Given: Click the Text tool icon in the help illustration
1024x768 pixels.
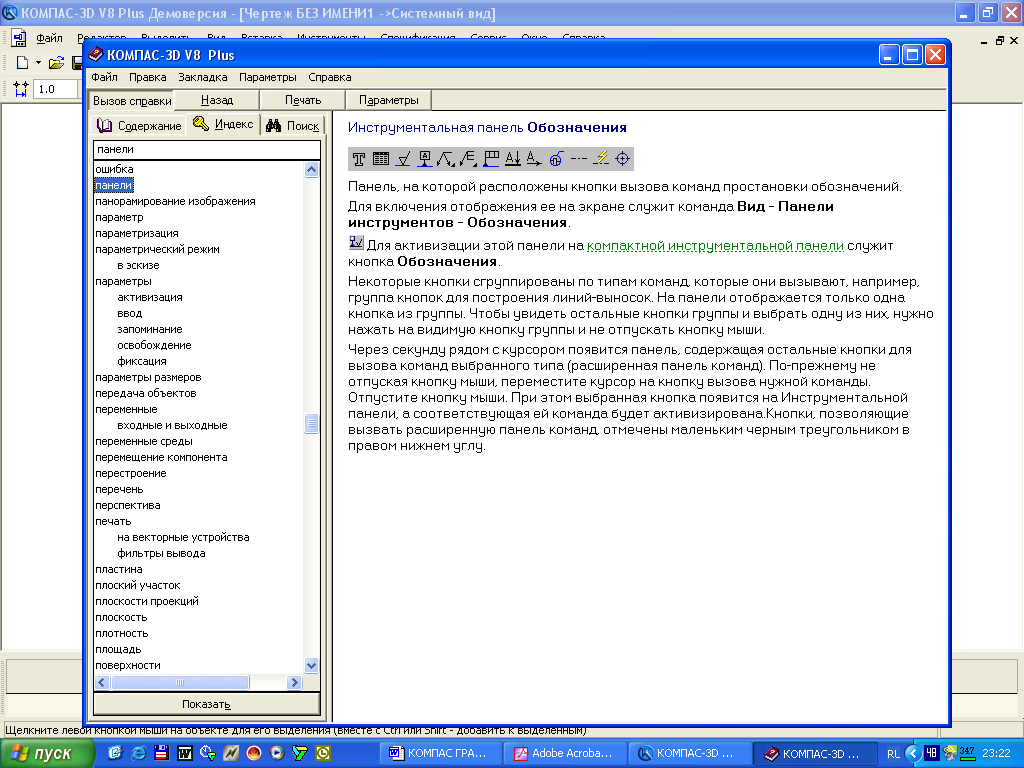Looking at the screenshot, I should [x=359, y=159].
